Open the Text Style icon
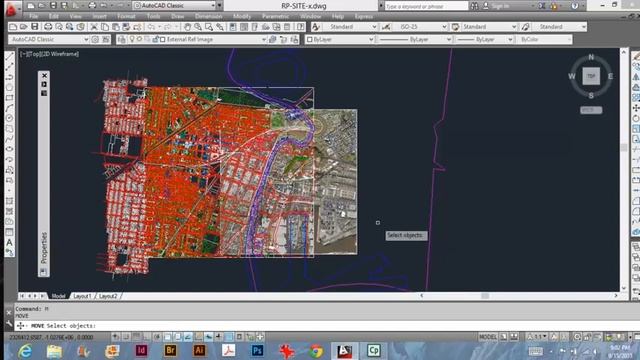The width and height of the screenshot is (640, 360). [316, 27]
